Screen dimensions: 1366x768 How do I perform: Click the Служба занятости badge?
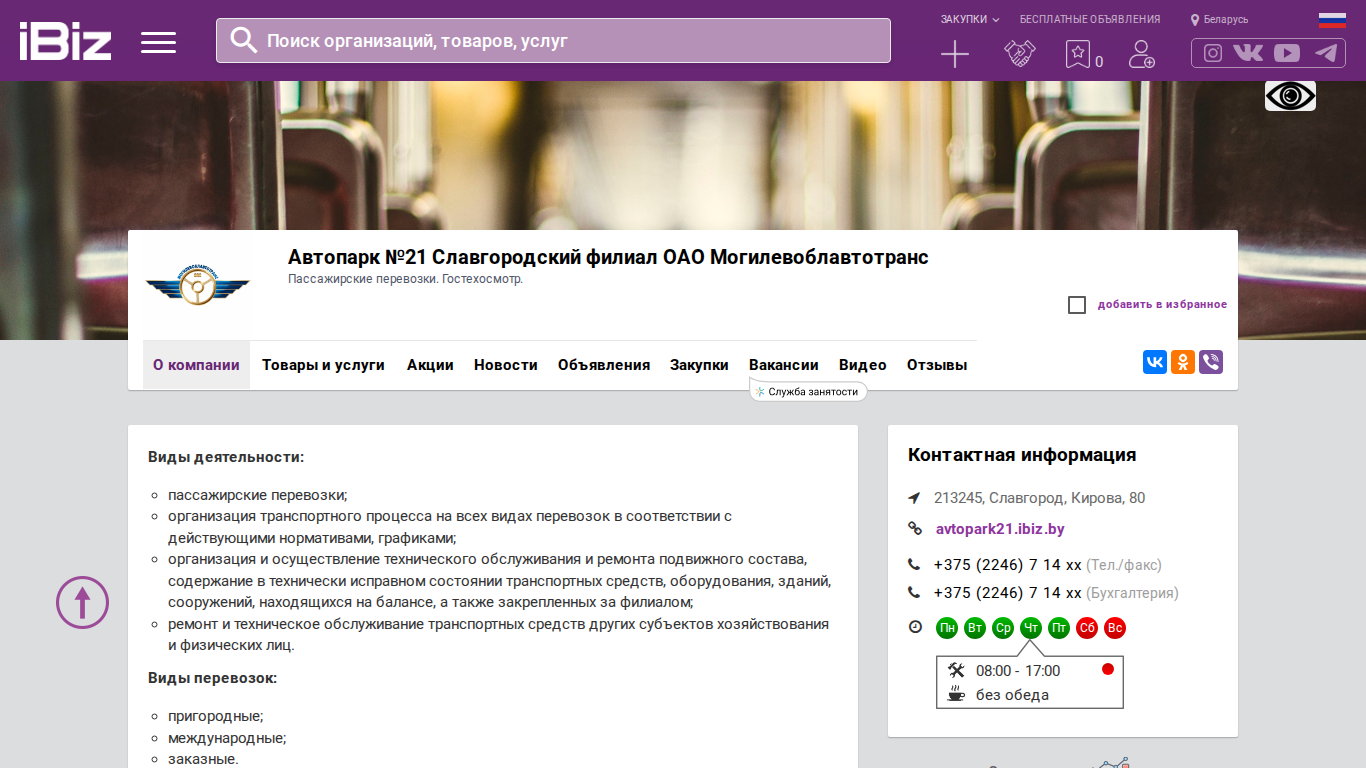(808, 392)
